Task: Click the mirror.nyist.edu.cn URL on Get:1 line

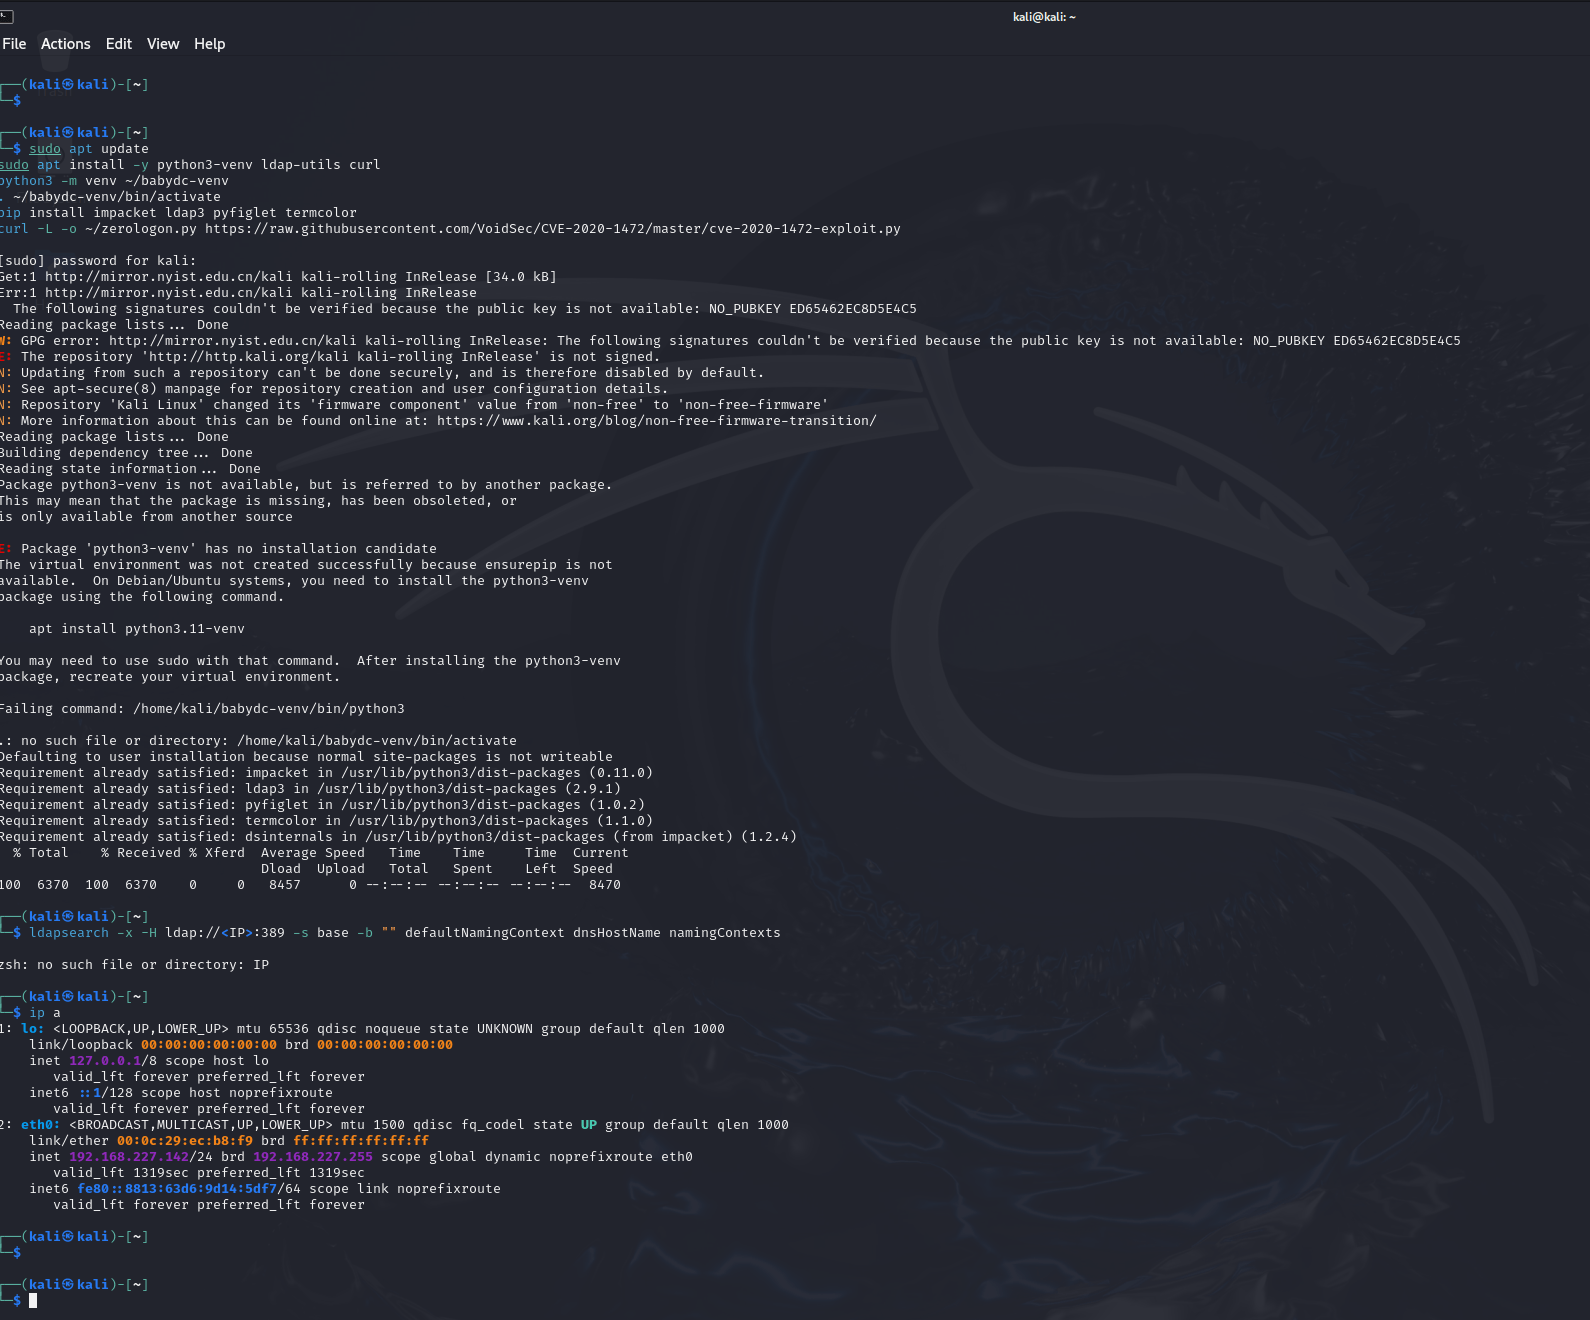Action: (x=169, y=277)
